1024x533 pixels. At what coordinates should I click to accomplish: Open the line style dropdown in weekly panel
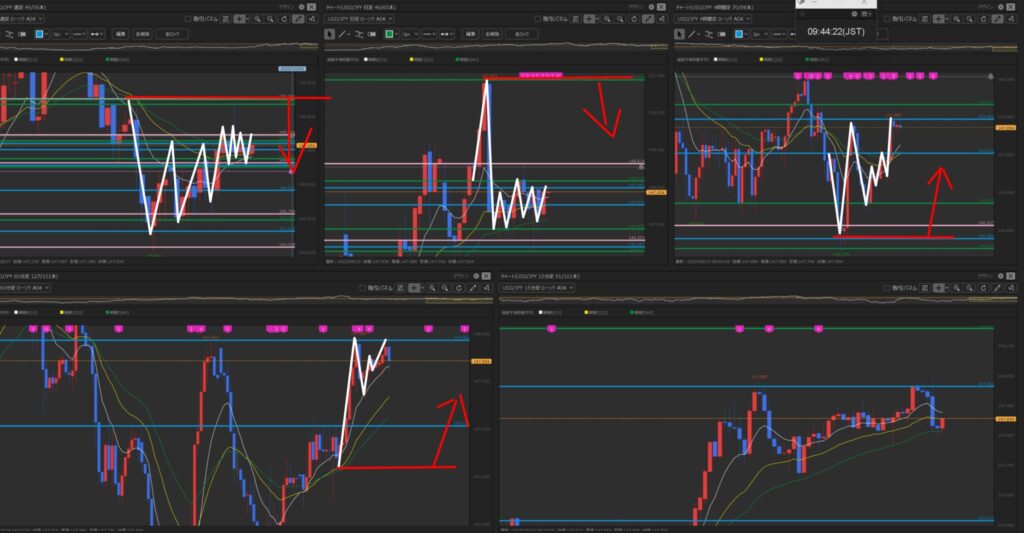[80, 34]
